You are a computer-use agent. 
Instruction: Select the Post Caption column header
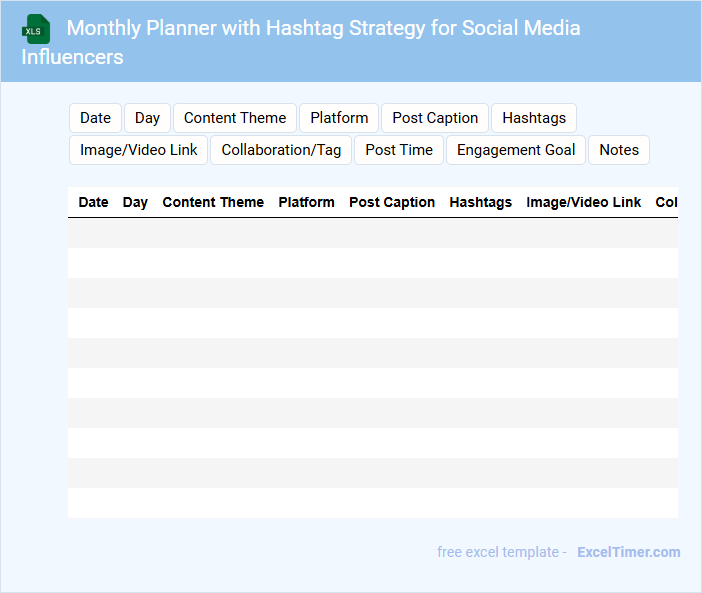point(392,202)
